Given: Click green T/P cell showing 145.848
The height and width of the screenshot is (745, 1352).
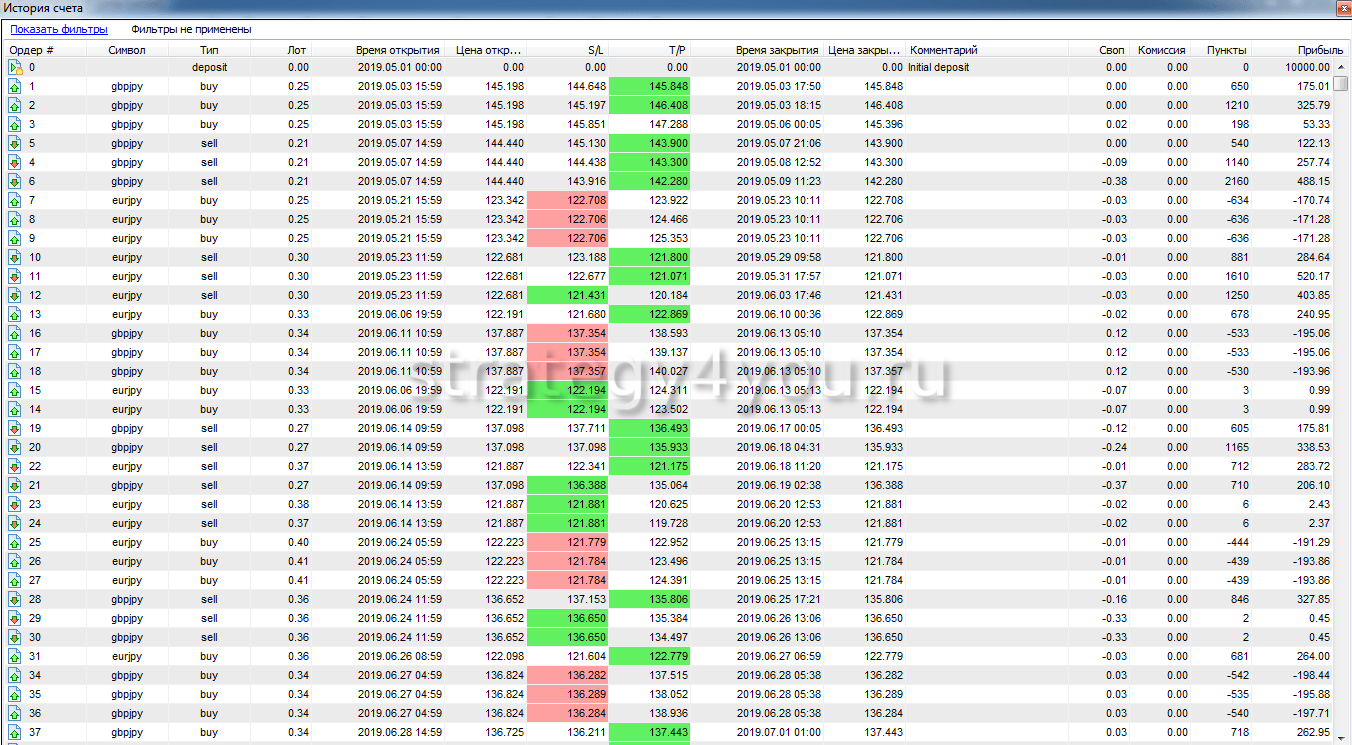Looking at the screenshot, I should pyautogui.click(x=649, y=87).
